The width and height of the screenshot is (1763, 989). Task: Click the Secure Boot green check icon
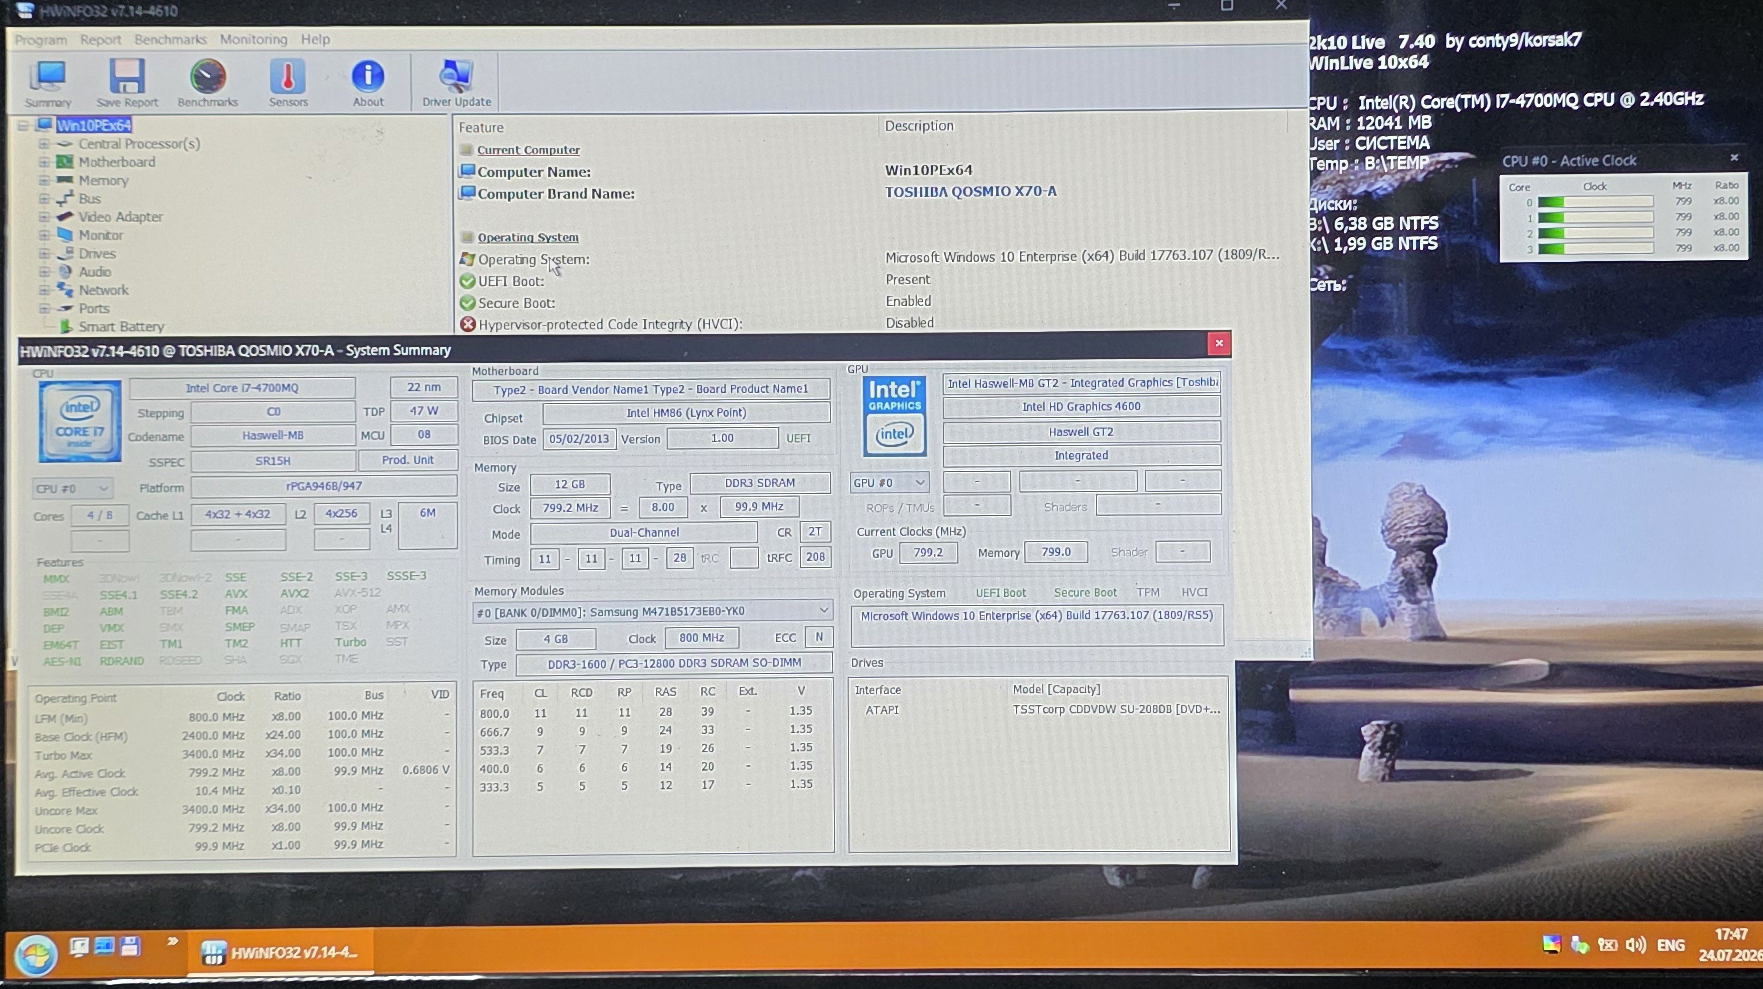point(467,303)
